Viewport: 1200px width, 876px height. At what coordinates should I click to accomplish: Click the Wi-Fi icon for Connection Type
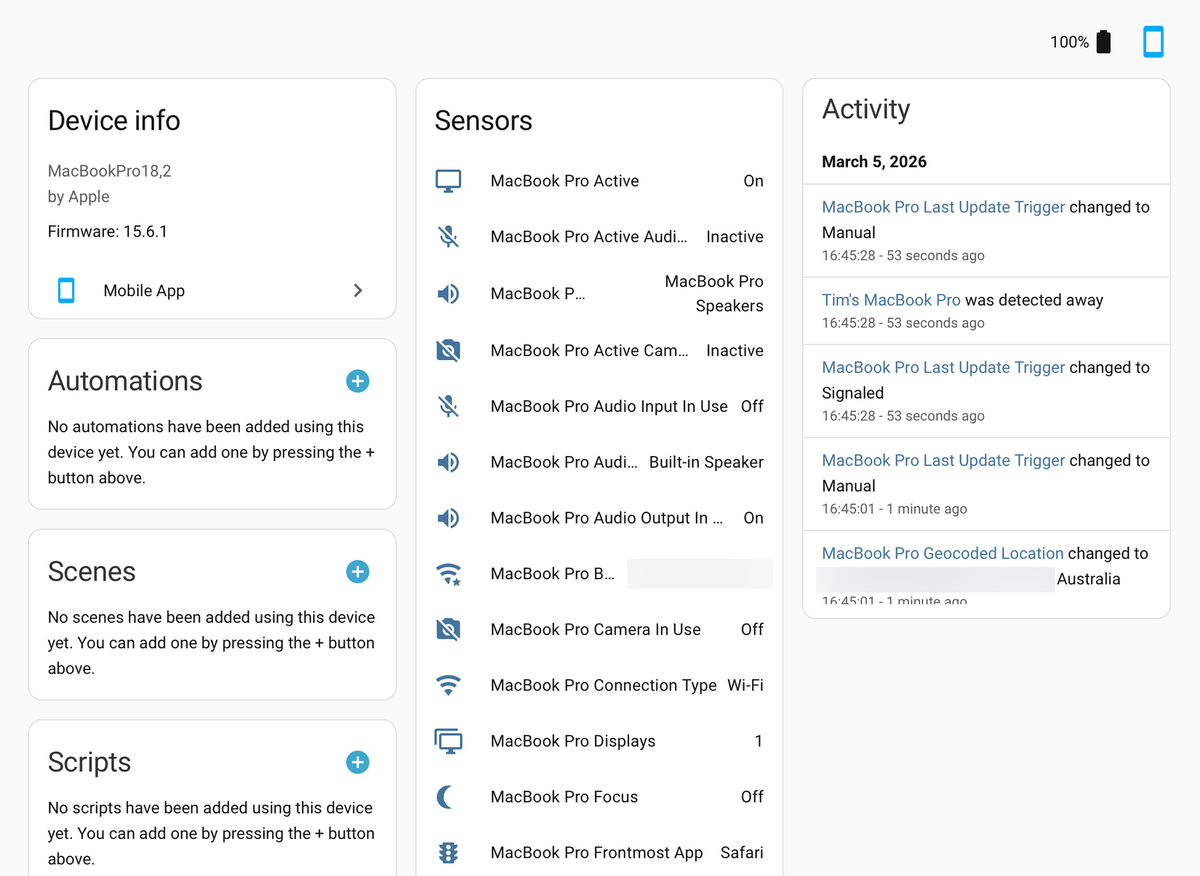(x=448, y=685)
